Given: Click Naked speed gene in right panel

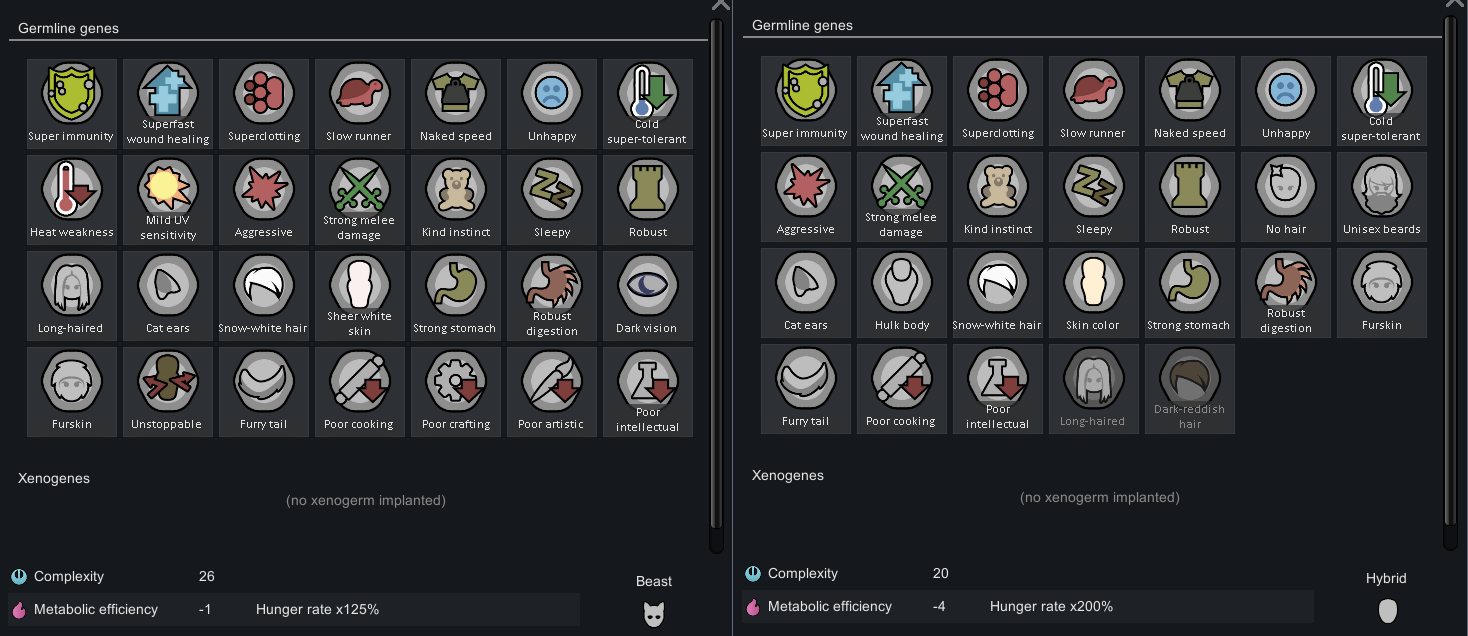Looking at the screenshot, I should [1190, 101].
